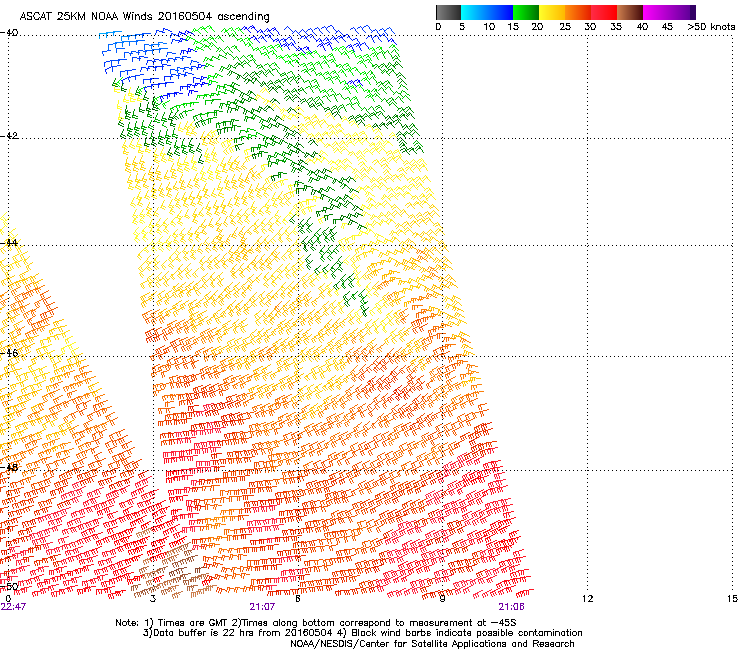The image size is (740, 650).
Task: Click the cyan-to-blue 5-15 knots legend segment
Action: 486,12
